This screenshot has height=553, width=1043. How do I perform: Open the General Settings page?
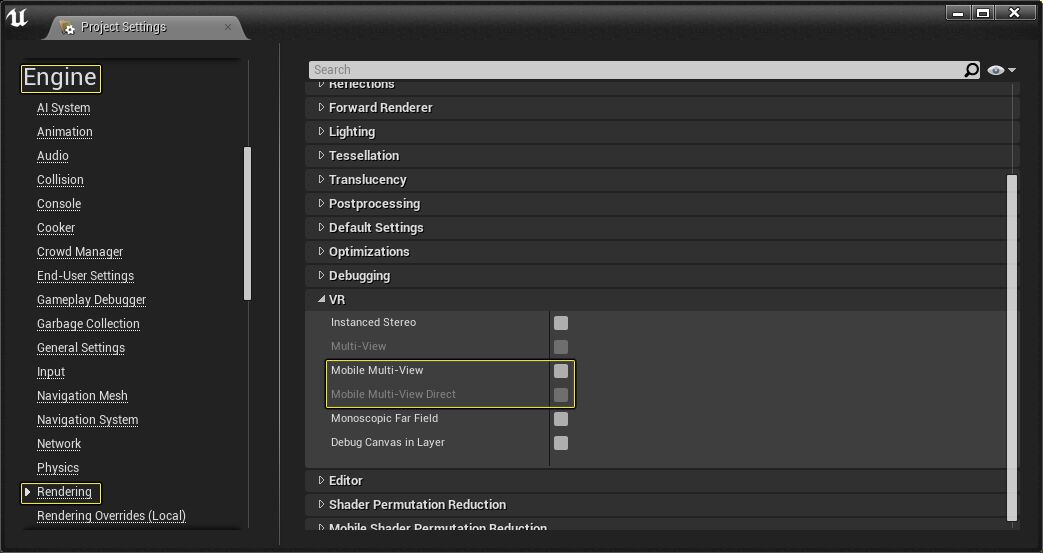click(80, 347)
